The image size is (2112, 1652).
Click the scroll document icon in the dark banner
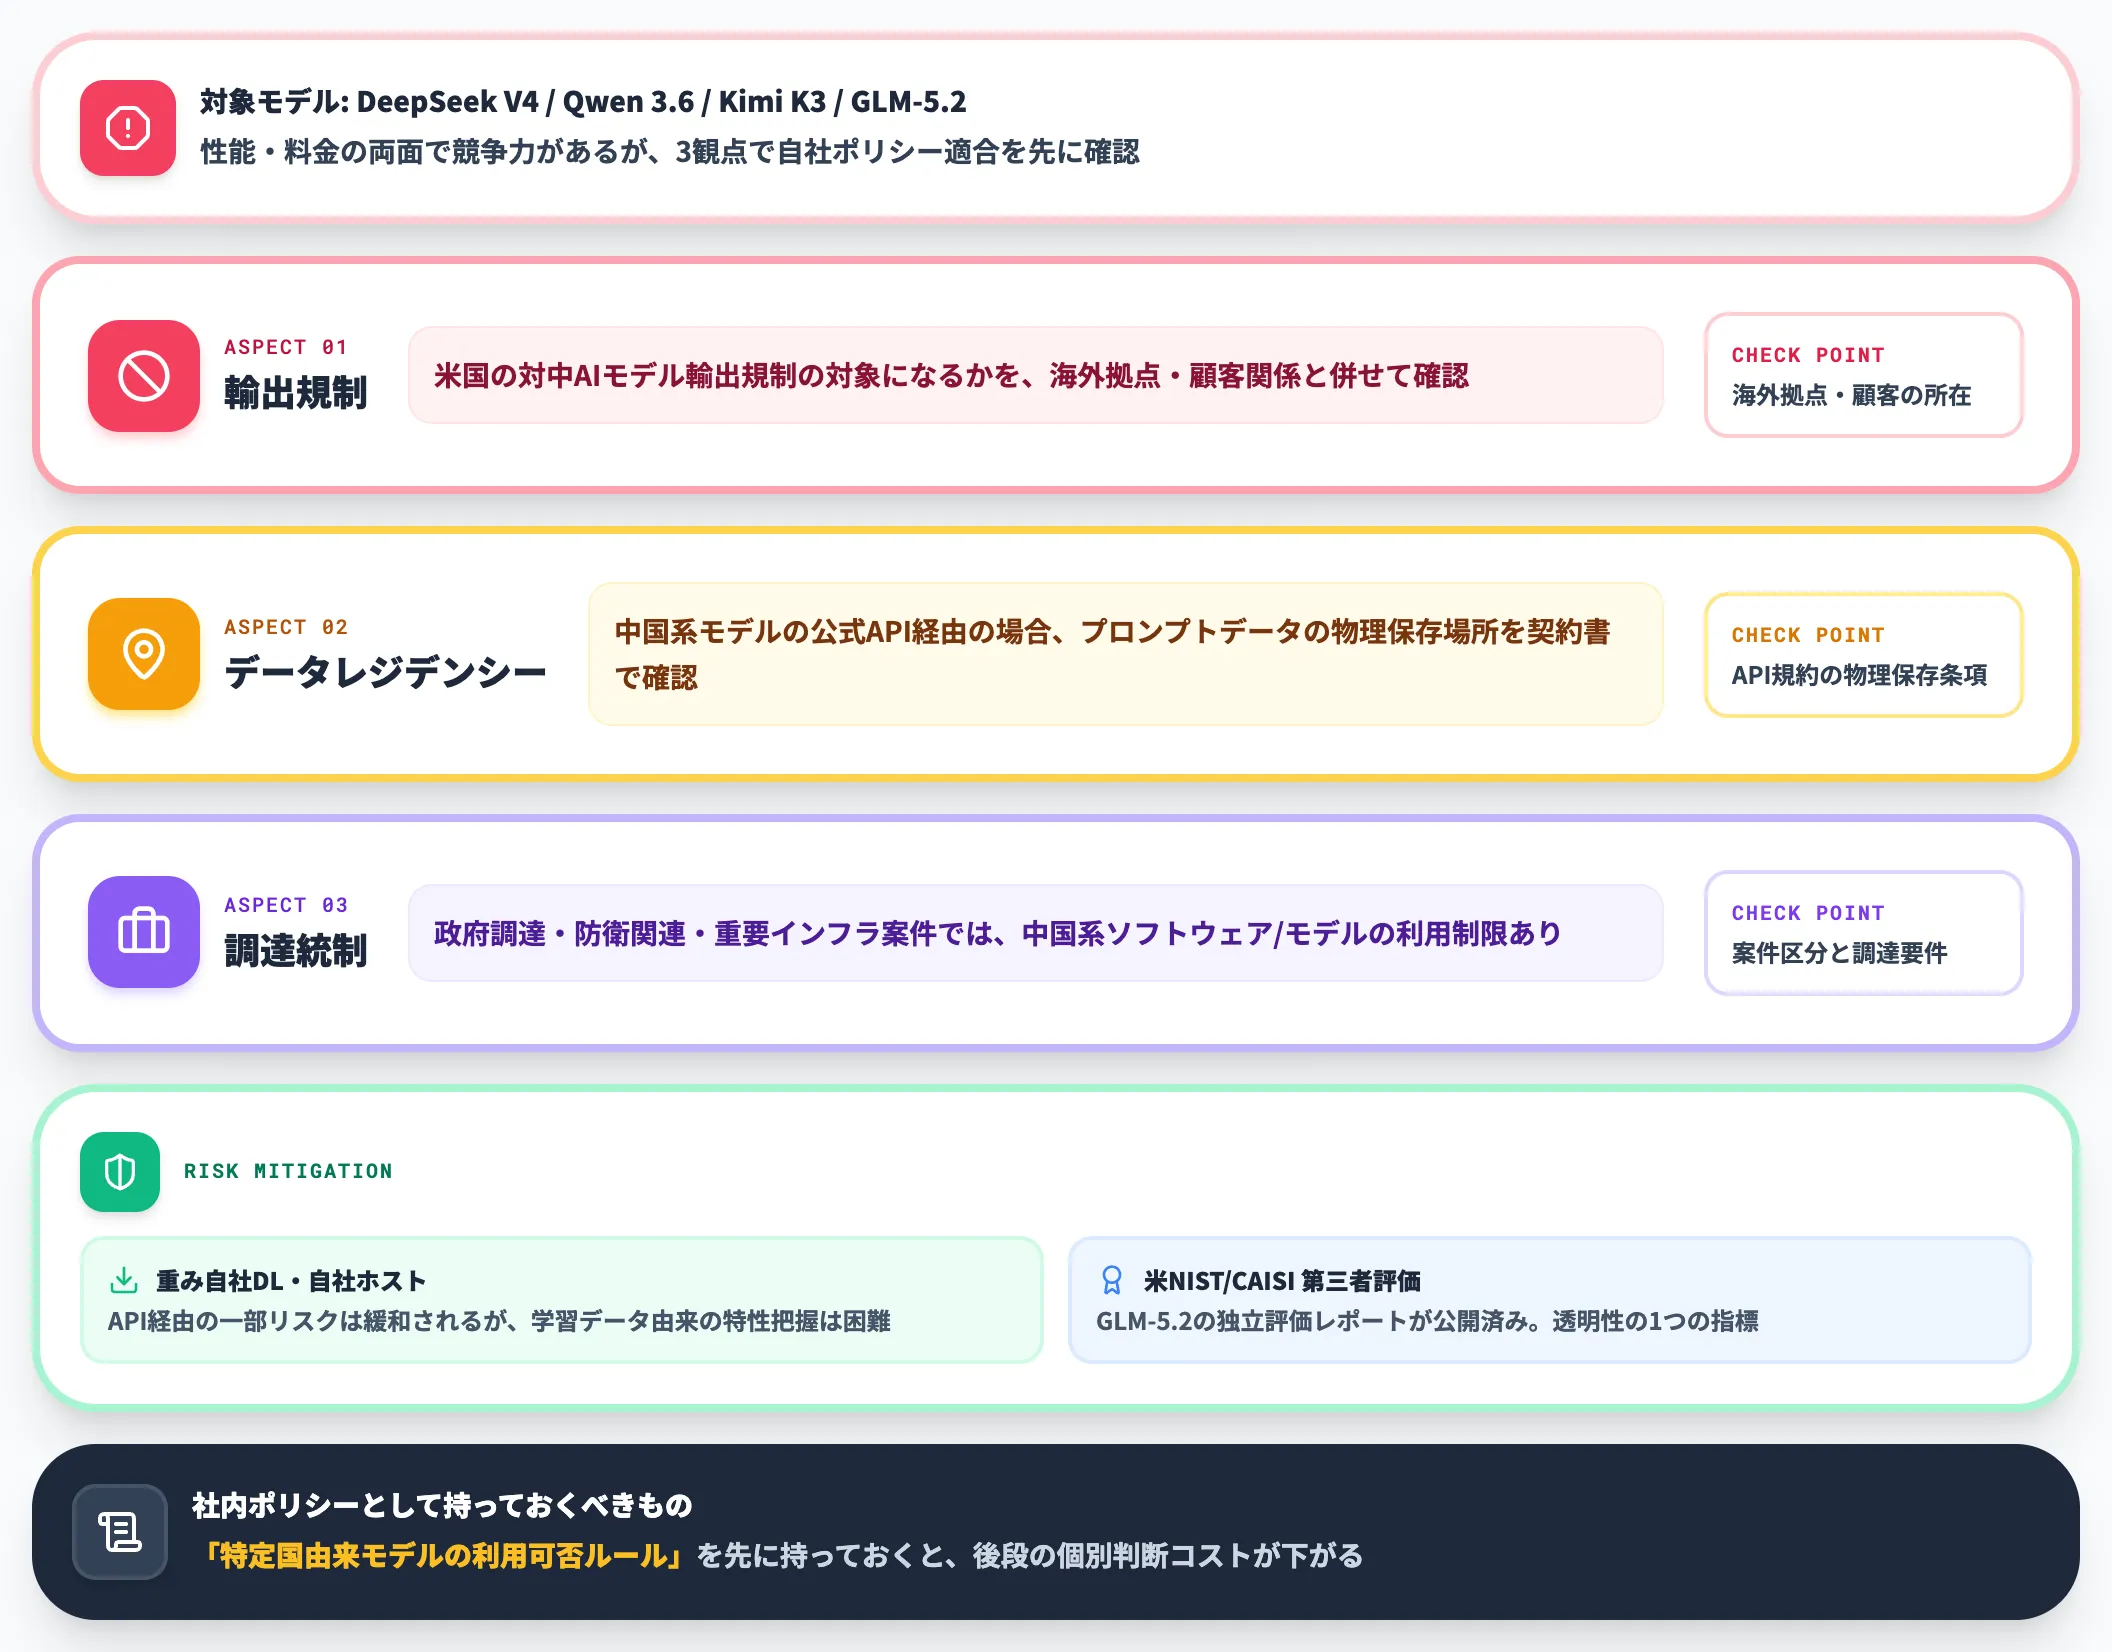(x=120, y=1532)
